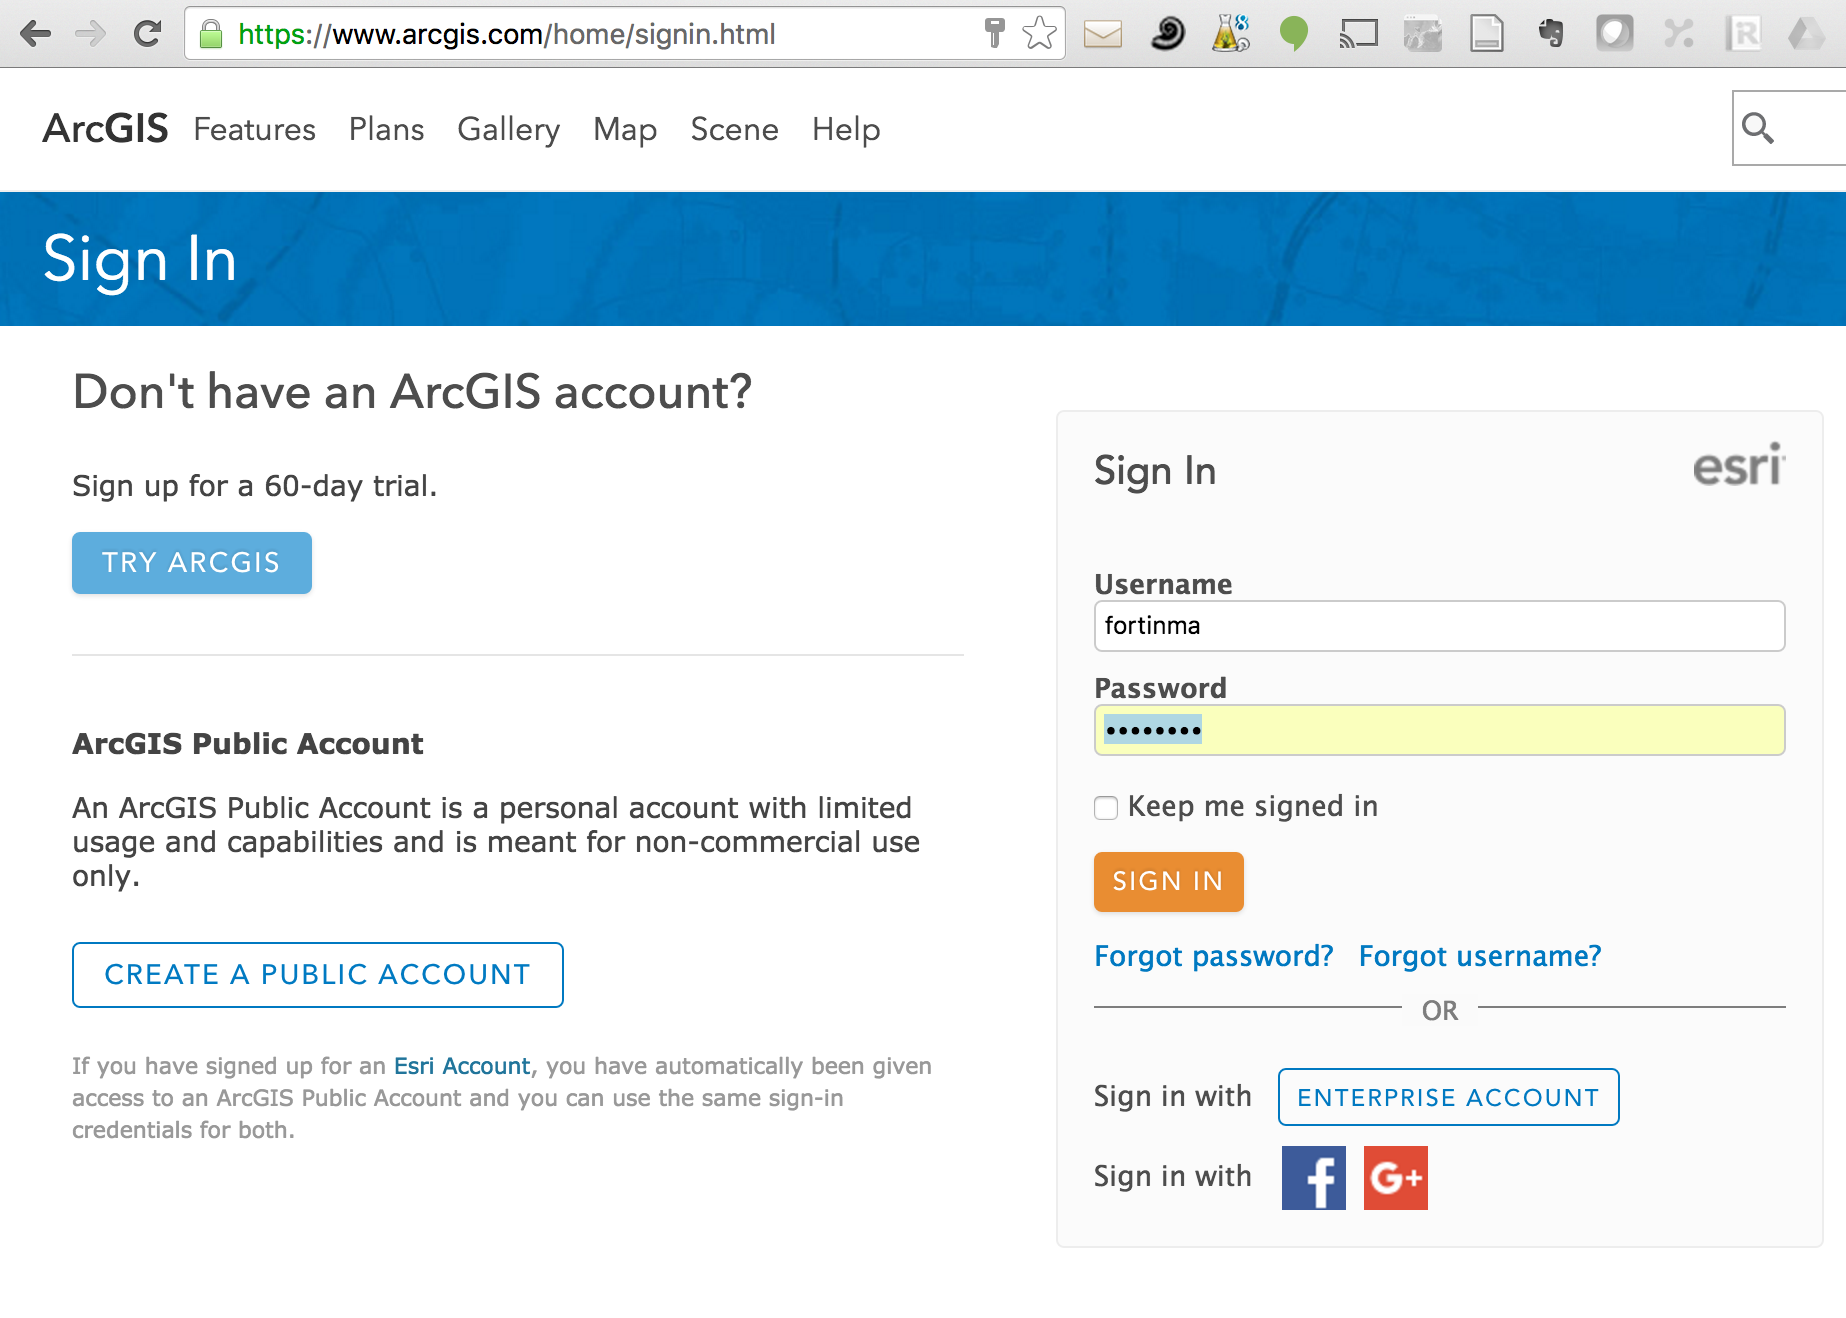Focus the Username input field

[x=1440, y=626]
